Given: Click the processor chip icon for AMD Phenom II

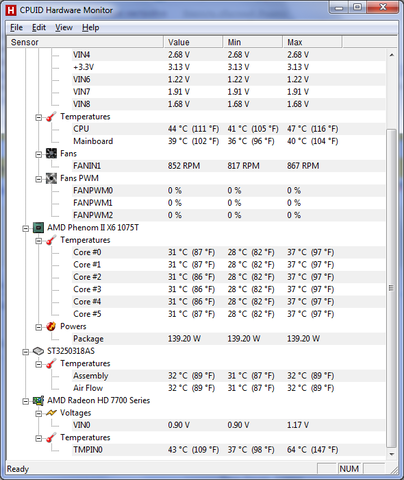Looking at the screenshot, I should pos(38,228).
